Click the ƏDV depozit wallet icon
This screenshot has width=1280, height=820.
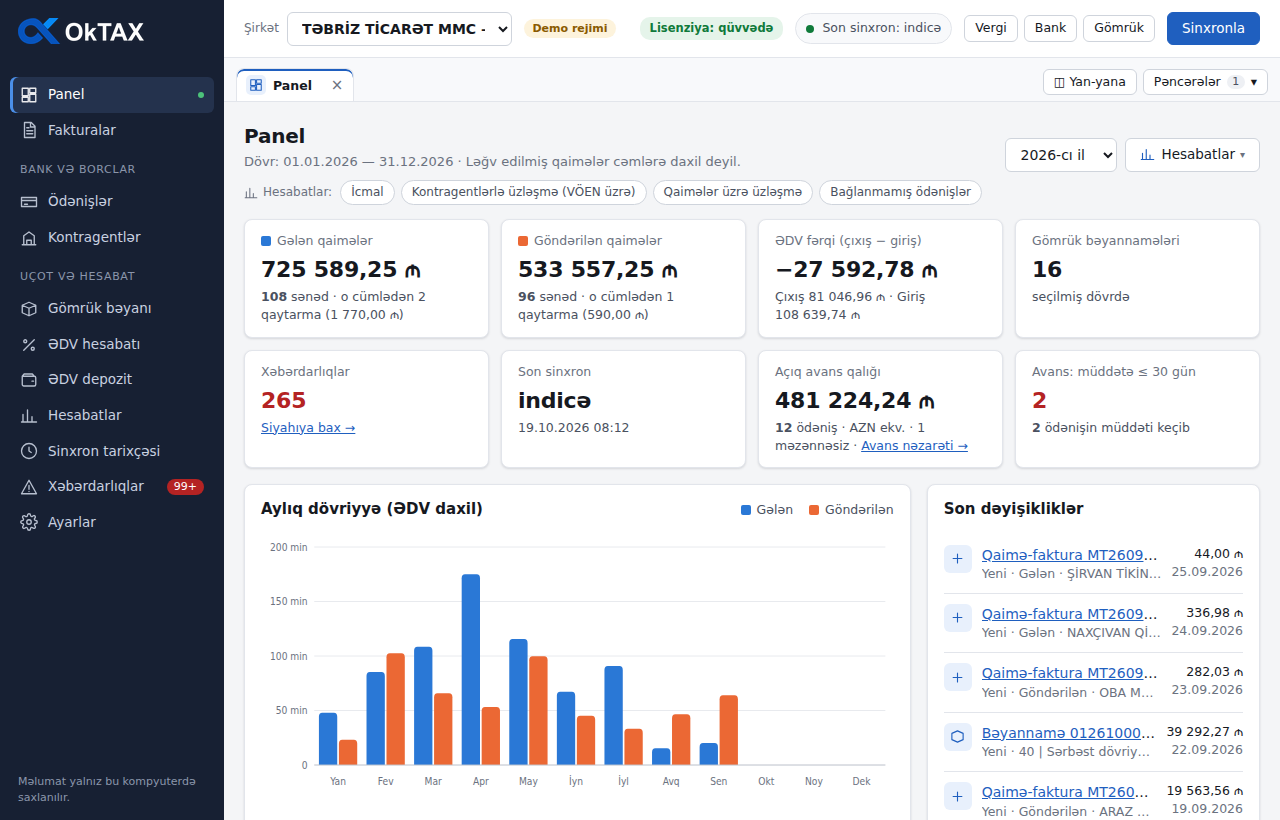(x=29, y=379)
